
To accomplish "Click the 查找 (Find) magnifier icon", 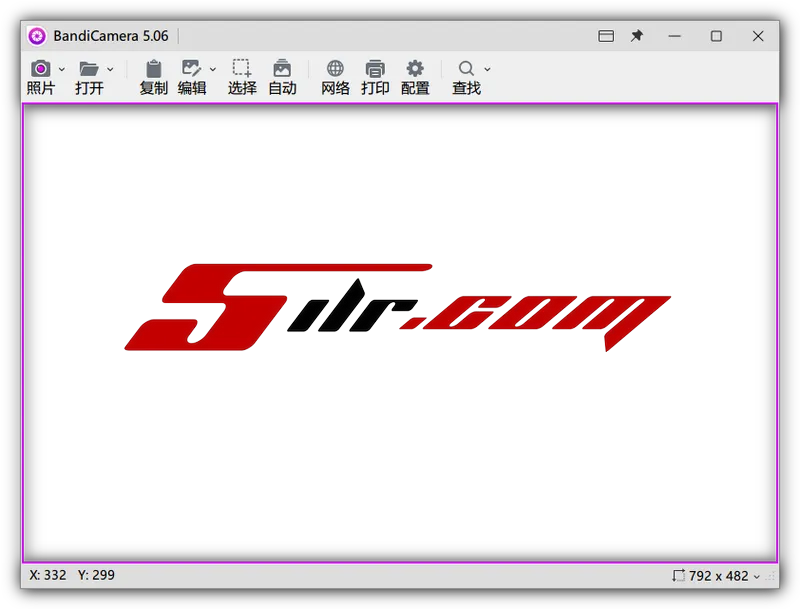I will (x=466, y=69).
